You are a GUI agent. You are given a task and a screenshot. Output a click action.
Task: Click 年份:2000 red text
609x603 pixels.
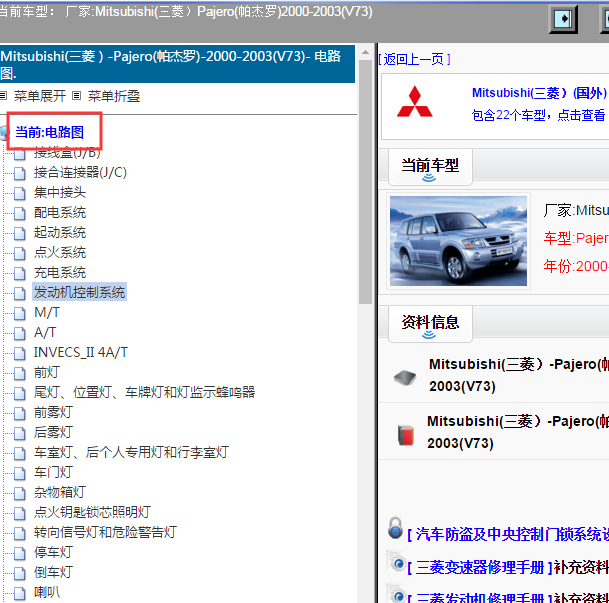(x=576, y=266)
